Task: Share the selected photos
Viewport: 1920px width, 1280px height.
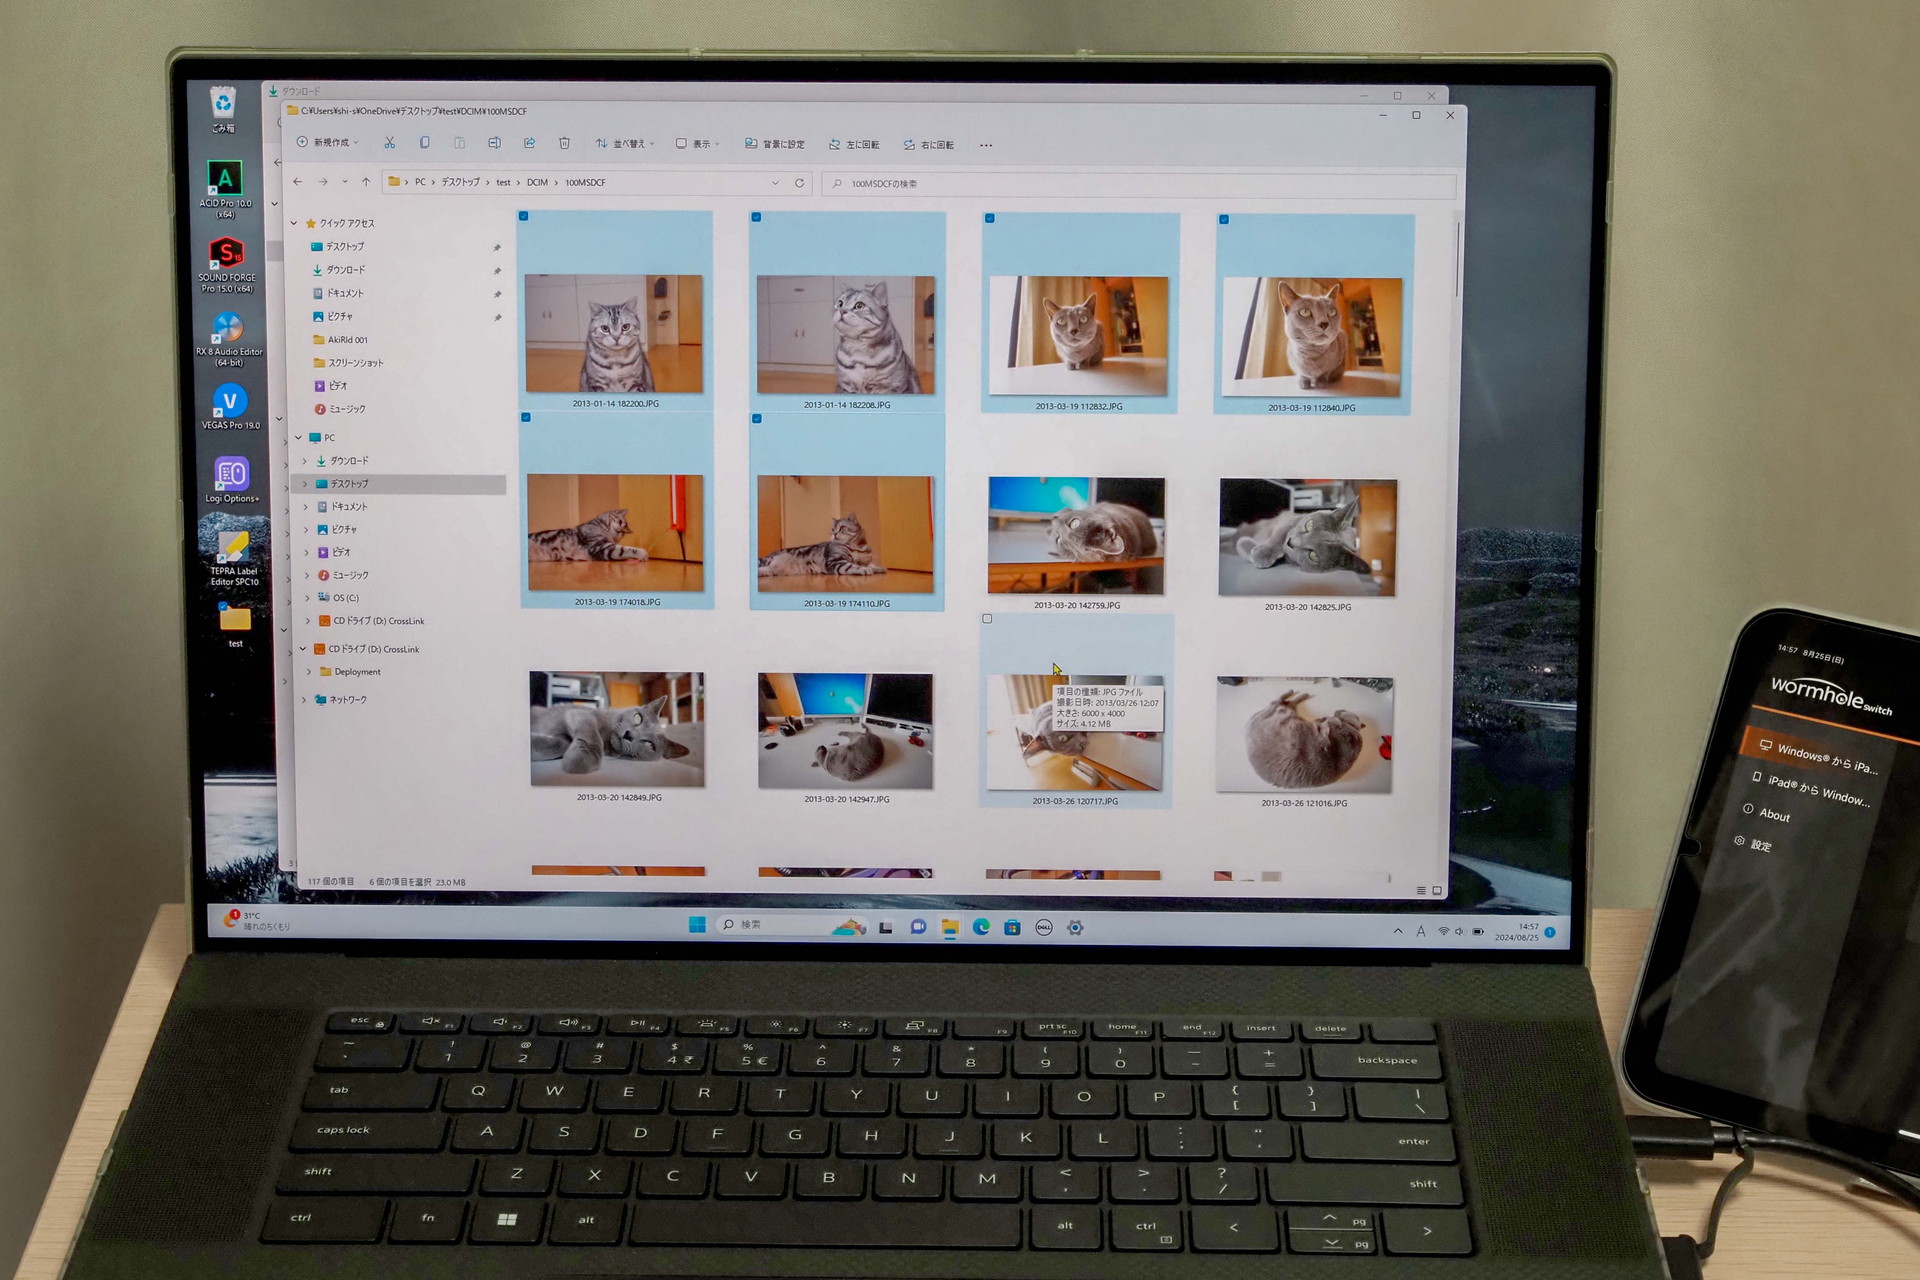Action: pos(529,143)
